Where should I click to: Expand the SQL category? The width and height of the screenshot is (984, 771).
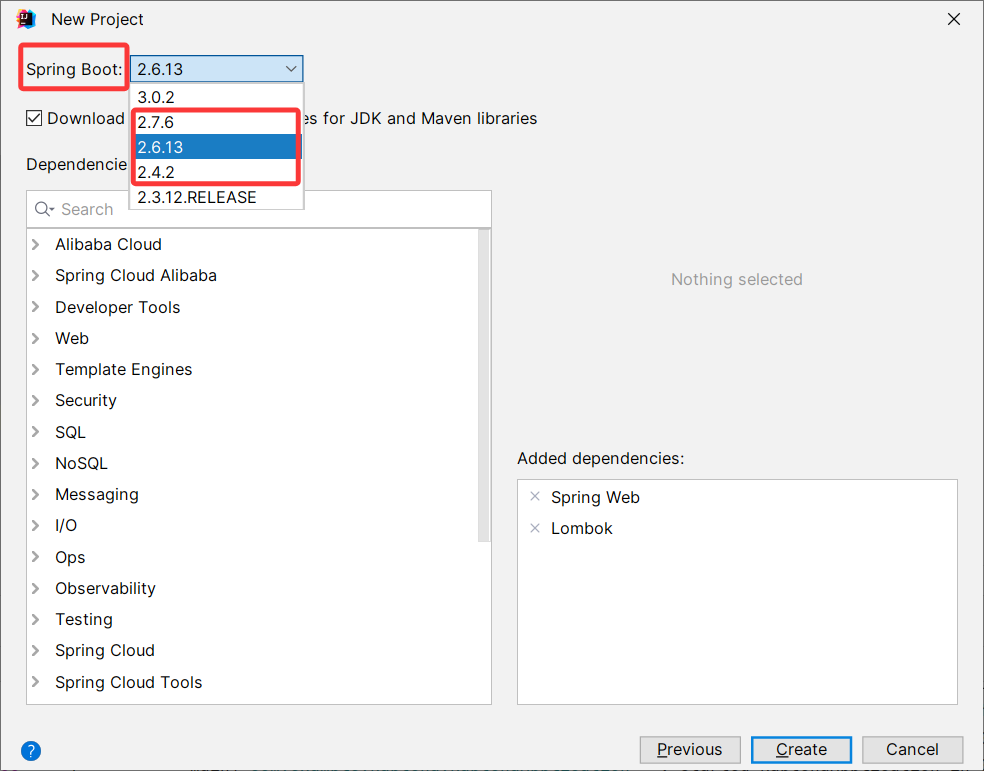[x=36, y=432]
